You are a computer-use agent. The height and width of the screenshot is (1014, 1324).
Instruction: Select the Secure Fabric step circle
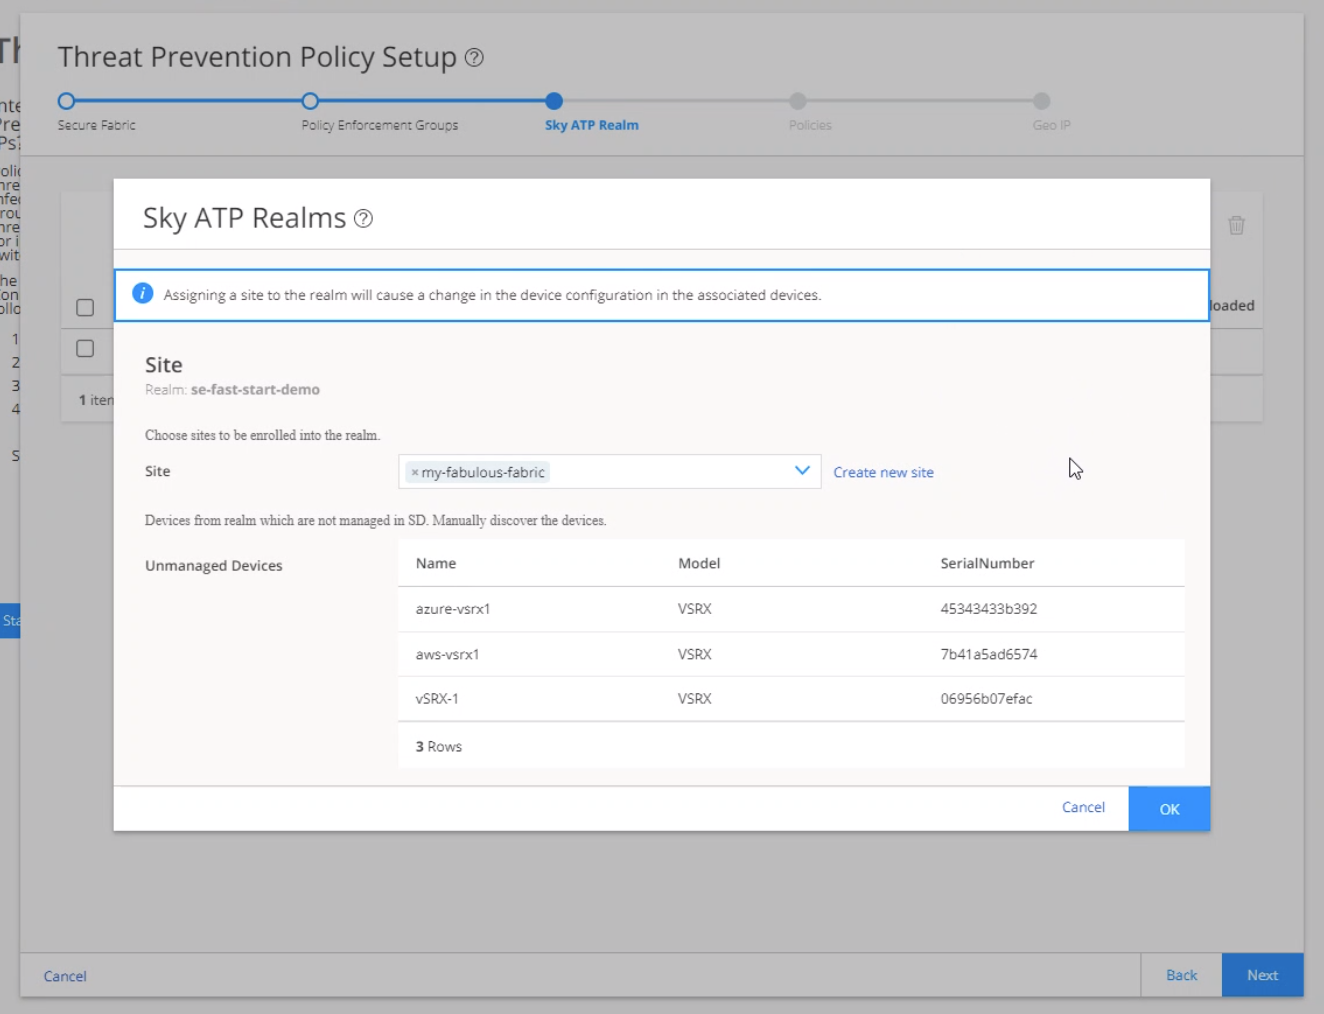click(65, 101)
